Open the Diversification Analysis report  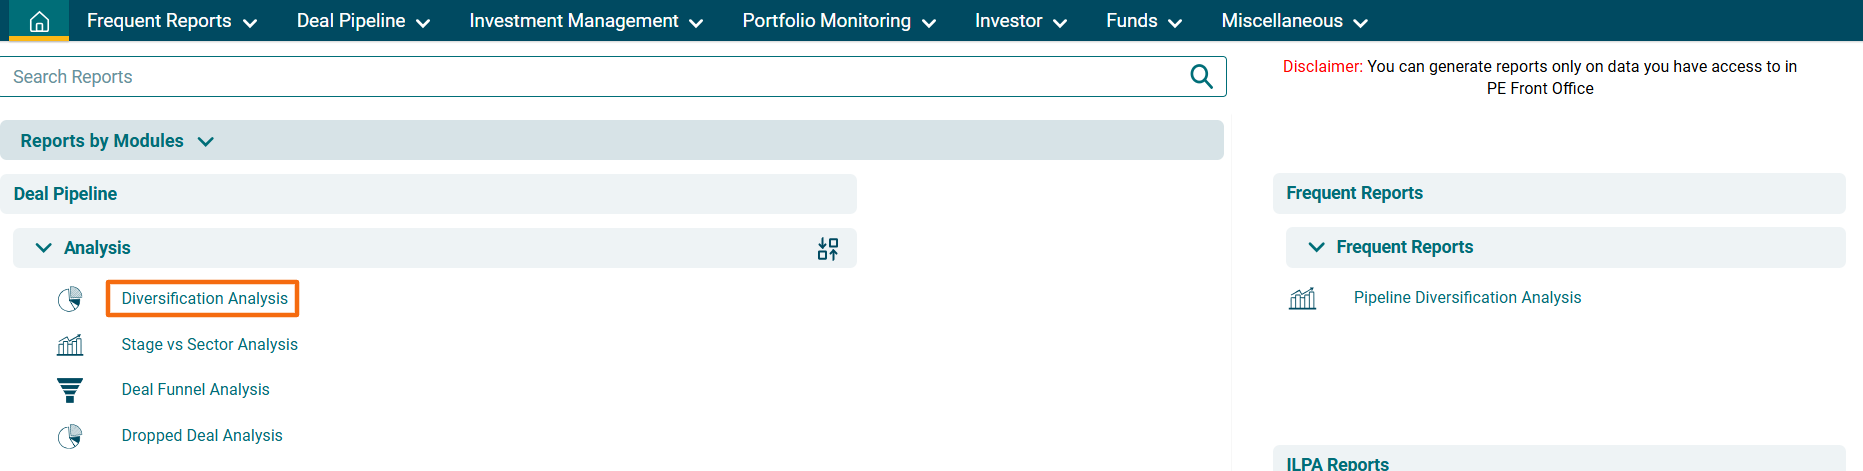204,299
